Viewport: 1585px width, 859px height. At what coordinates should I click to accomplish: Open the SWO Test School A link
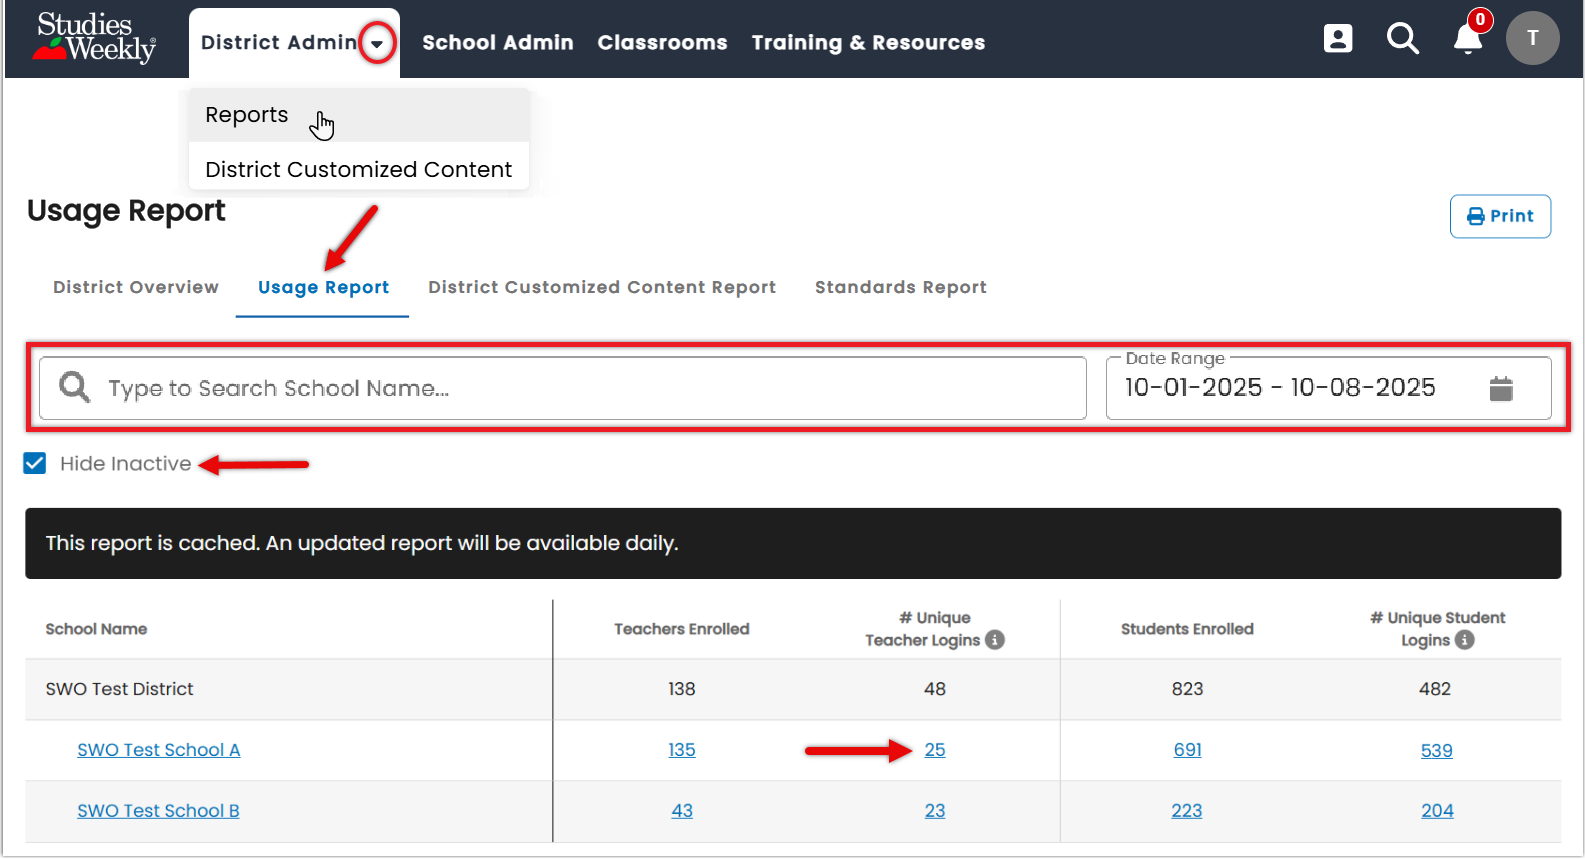(159, 750)
